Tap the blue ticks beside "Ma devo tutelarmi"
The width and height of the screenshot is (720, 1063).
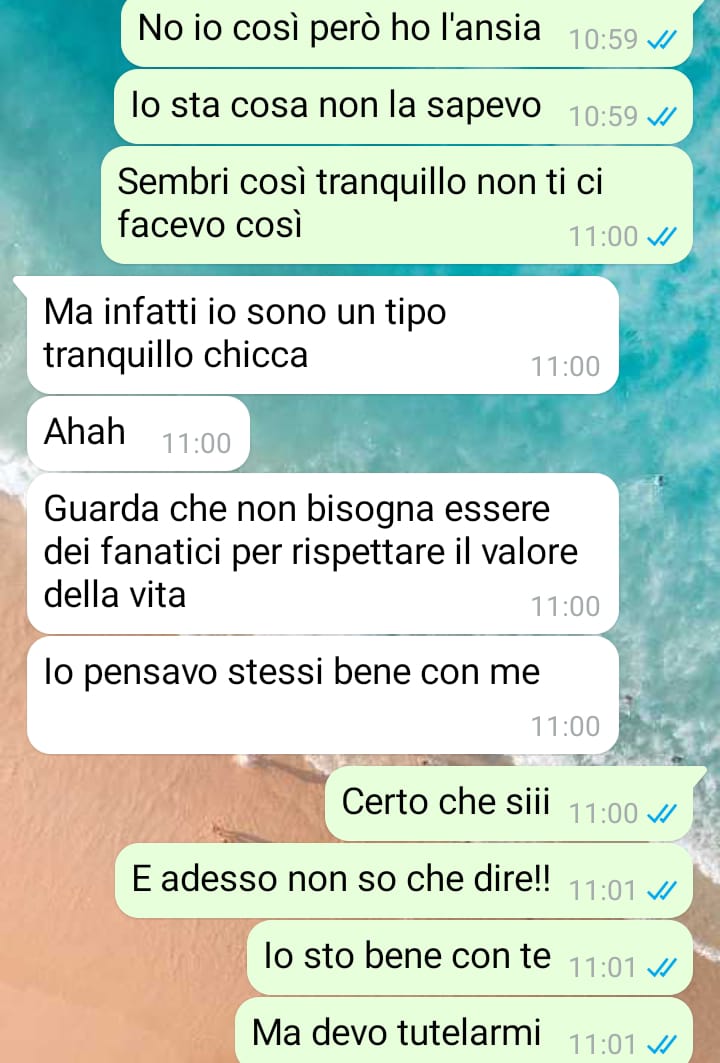661,1044
